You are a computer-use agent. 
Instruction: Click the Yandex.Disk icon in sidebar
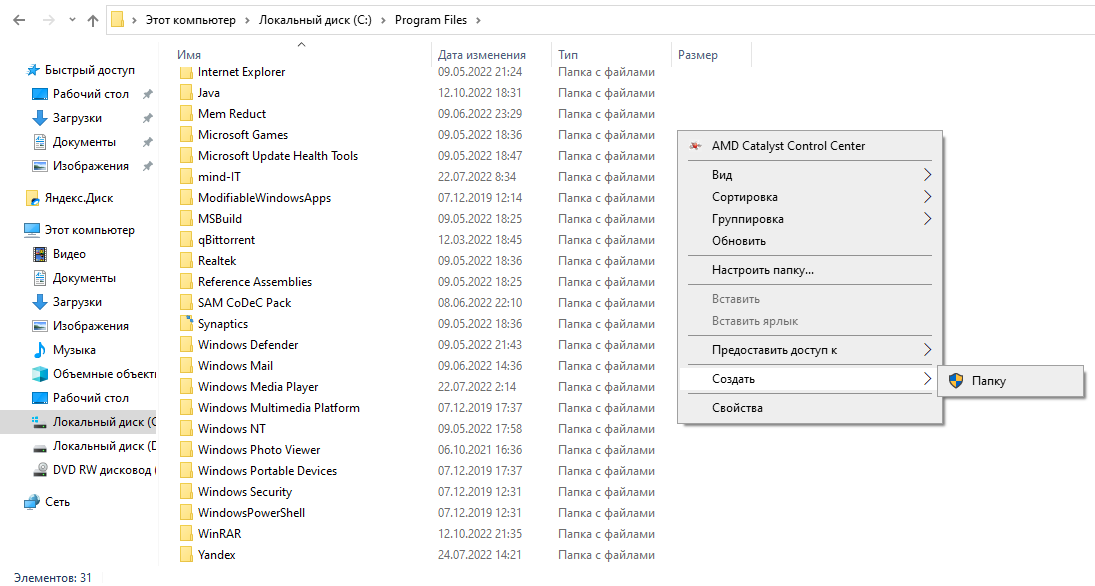pyautogui.click(x=32, y=198)
